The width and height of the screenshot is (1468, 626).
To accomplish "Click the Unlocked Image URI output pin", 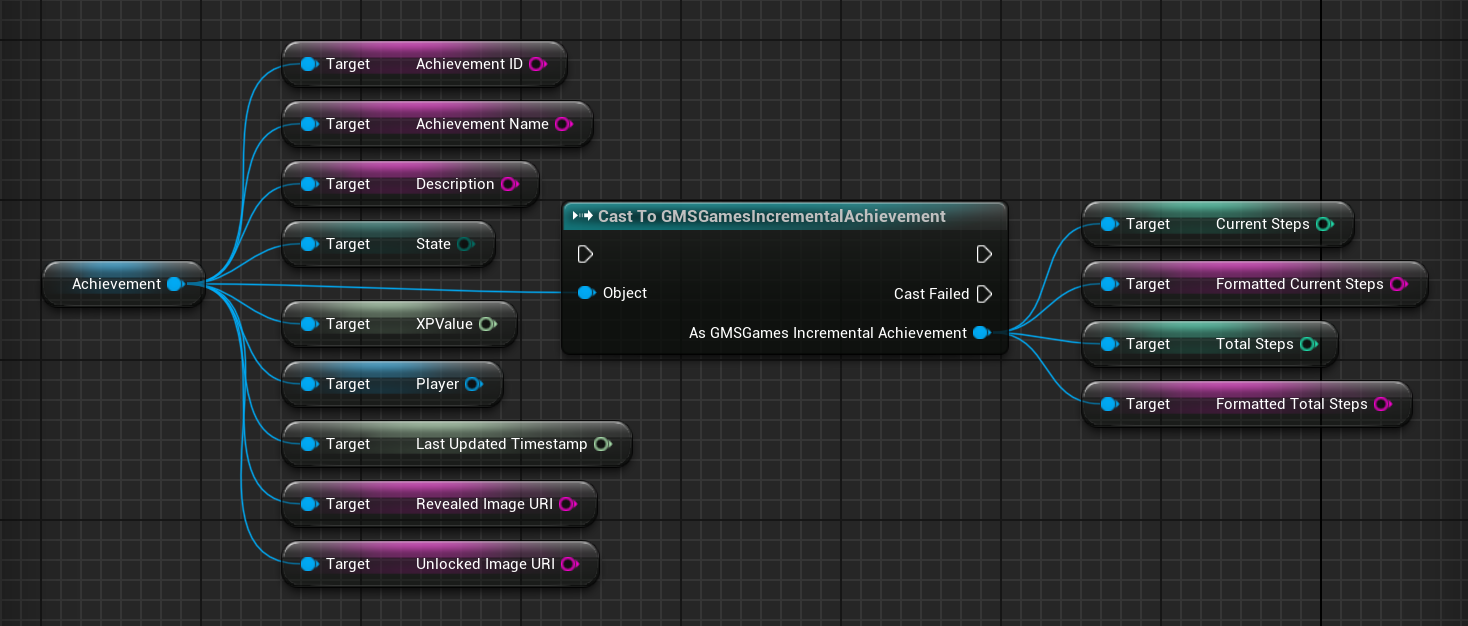I will (569, 564).
